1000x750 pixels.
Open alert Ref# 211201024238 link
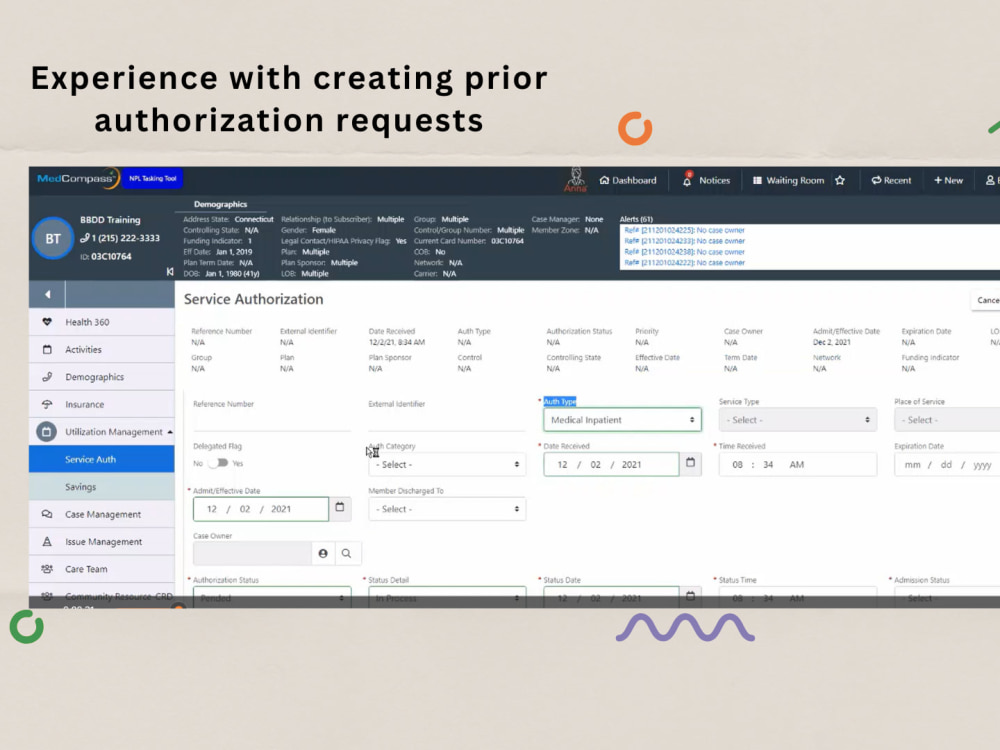684,252
